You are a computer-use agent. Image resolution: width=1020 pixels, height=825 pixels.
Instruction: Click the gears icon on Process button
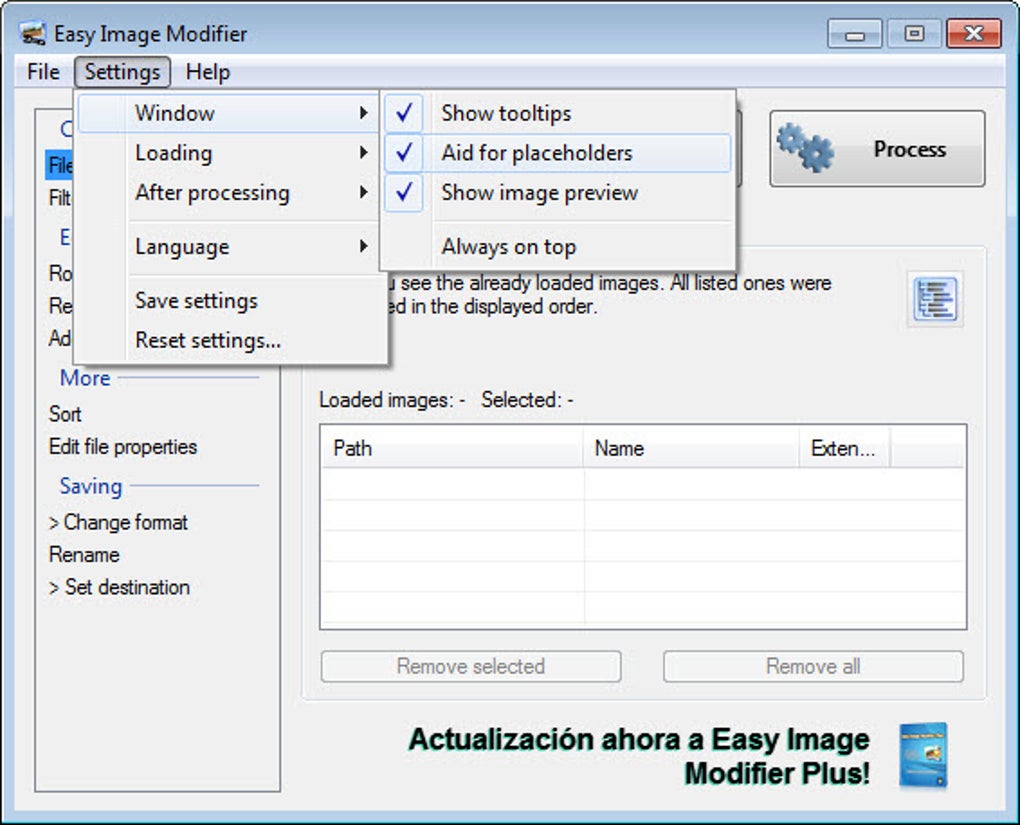click(805, 148)
